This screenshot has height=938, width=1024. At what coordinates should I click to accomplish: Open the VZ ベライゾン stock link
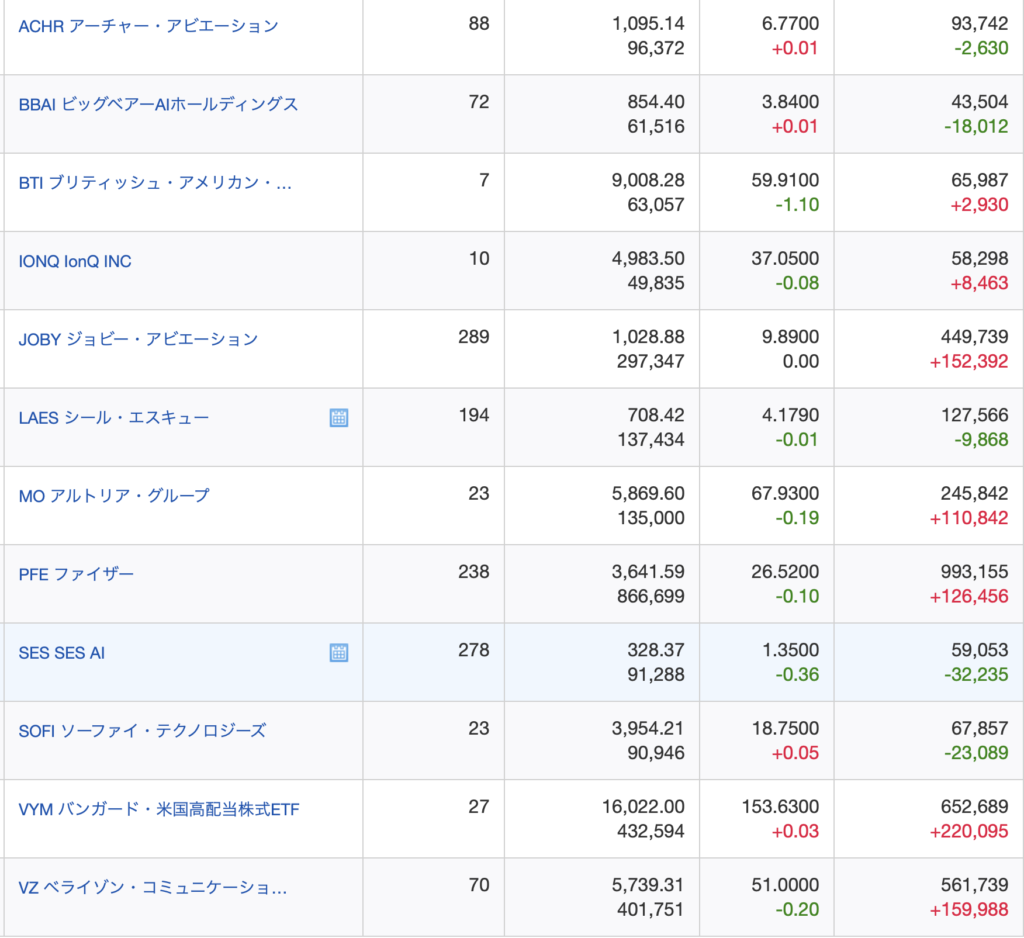[x=153, y=887]
